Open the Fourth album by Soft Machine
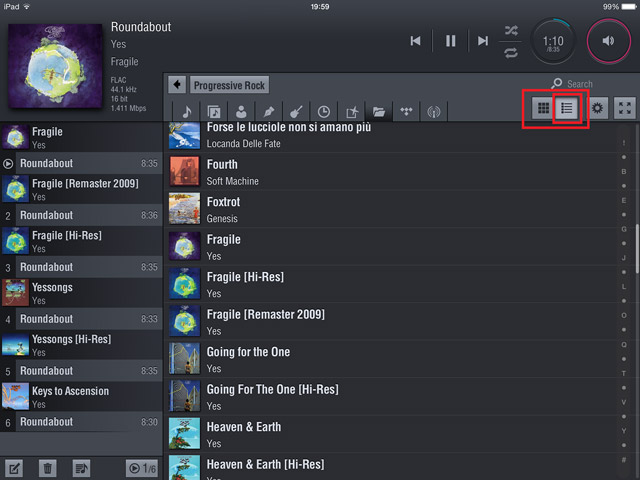 point(392,172)
